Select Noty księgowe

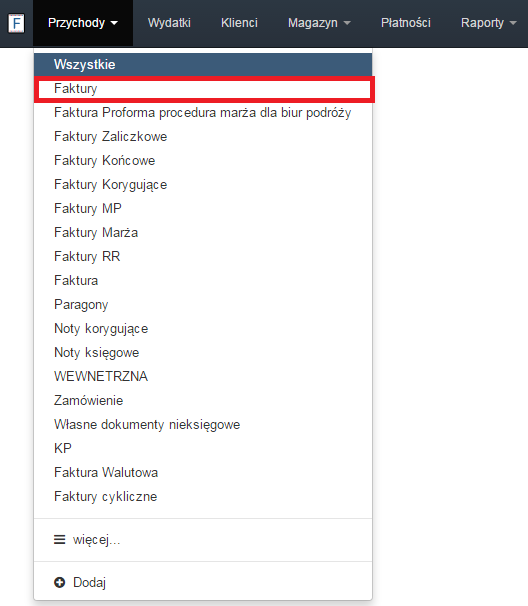pyautogui.click(x=203, y=352)
